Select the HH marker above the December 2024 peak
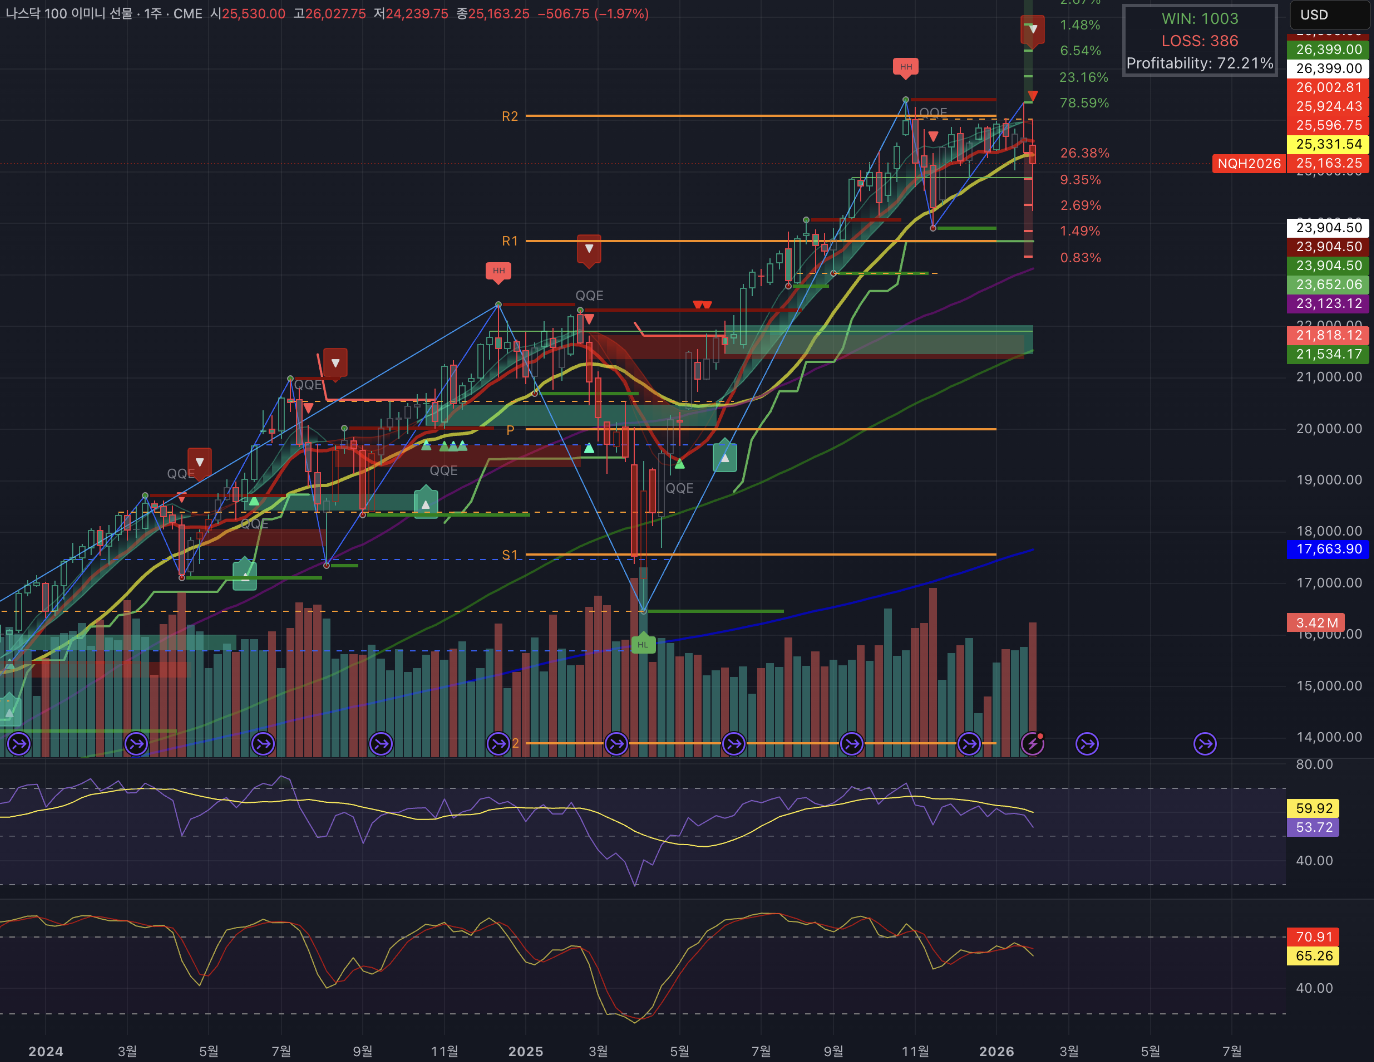This screenshot has height=1062, width=1374. click(498, 271)
